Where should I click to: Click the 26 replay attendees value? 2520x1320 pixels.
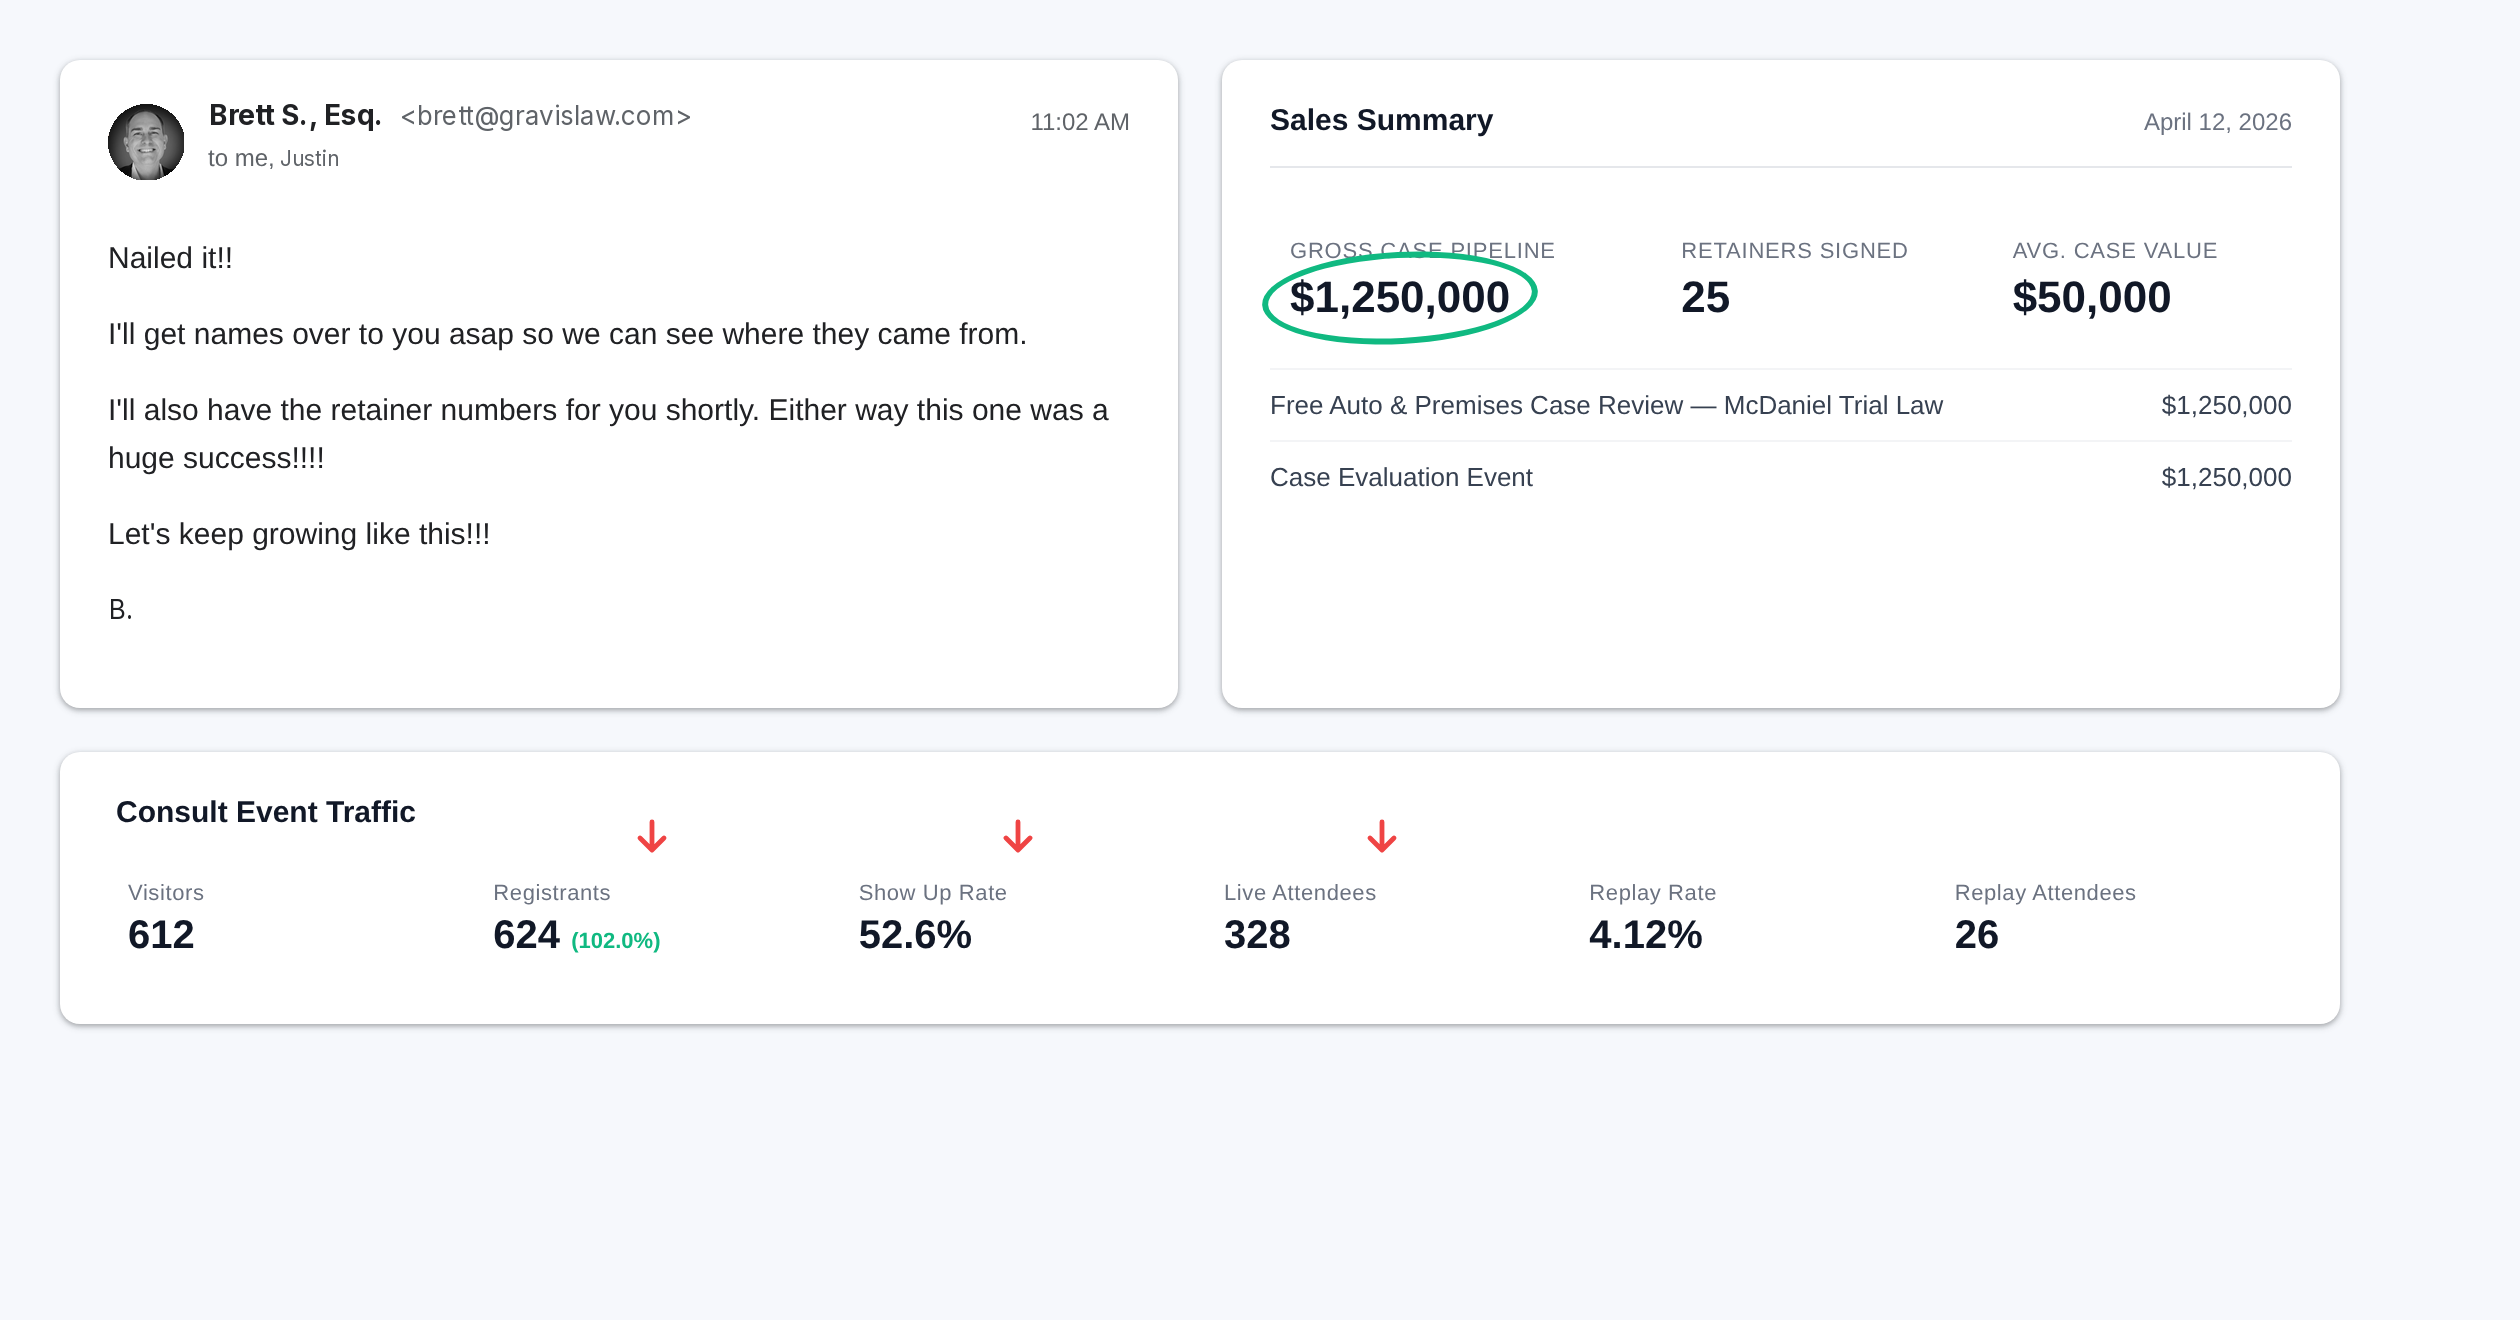tap(1976, 935)
